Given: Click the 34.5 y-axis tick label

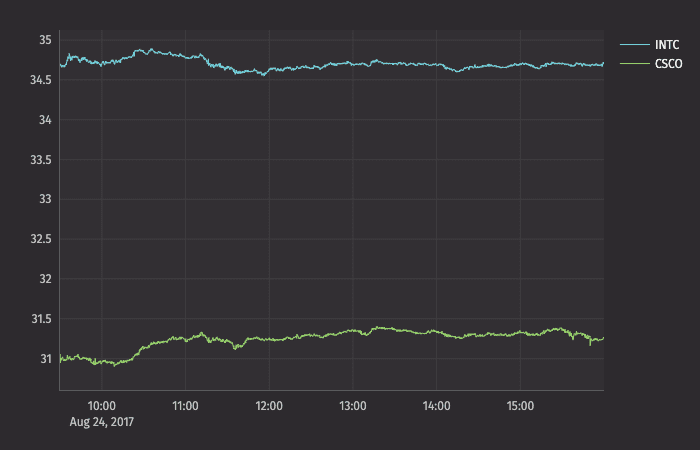Looking at the screenshot, I should tap(41, 80).
